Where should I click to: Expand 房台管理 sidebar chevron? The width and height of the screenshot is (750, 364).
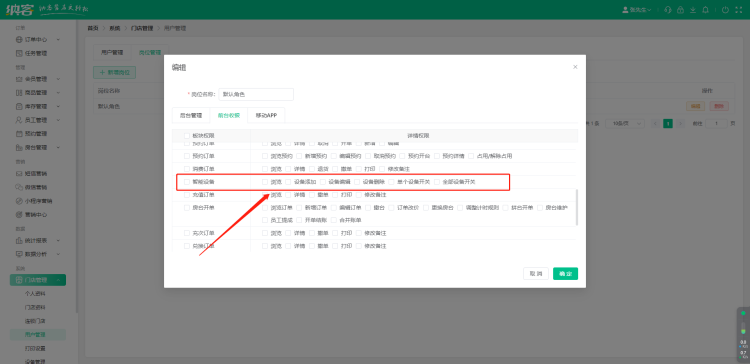point(58,147)
